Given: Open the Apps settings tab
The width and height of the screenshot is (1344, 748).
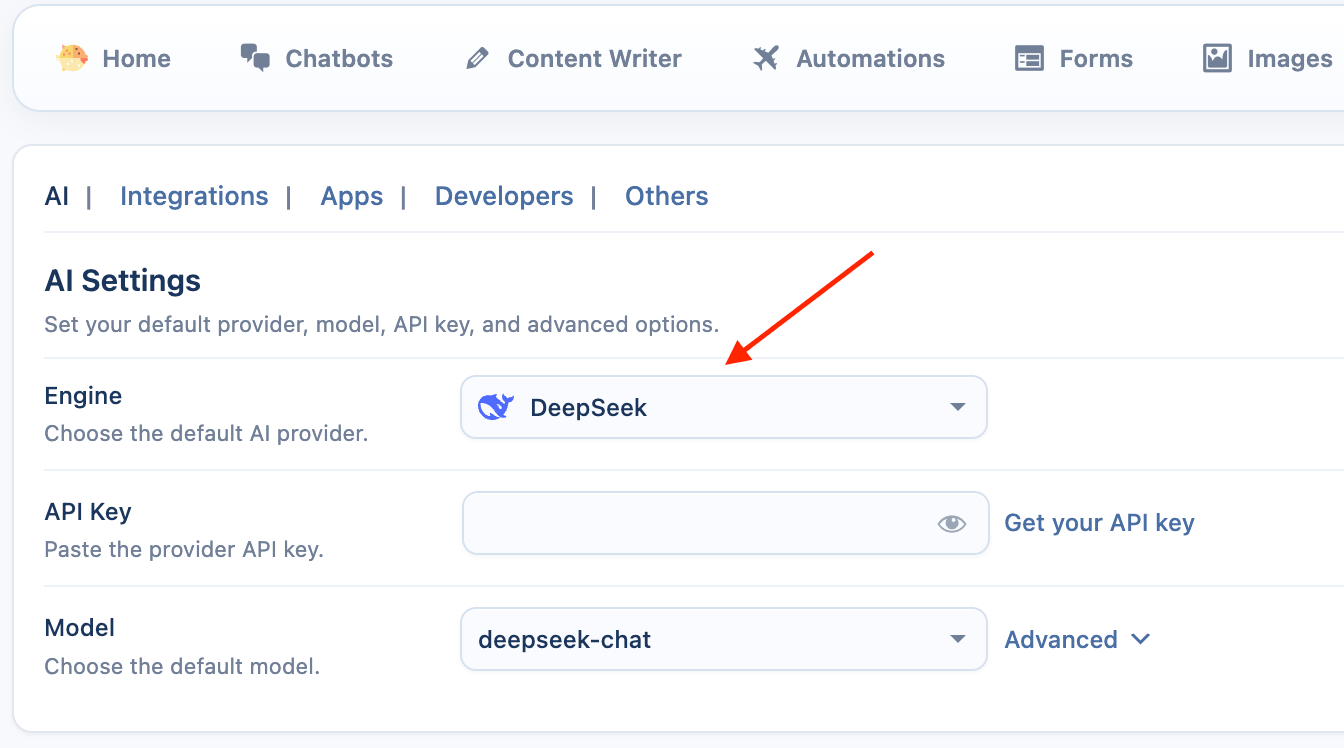Looking at the screenshot, I should coord(351,196).
